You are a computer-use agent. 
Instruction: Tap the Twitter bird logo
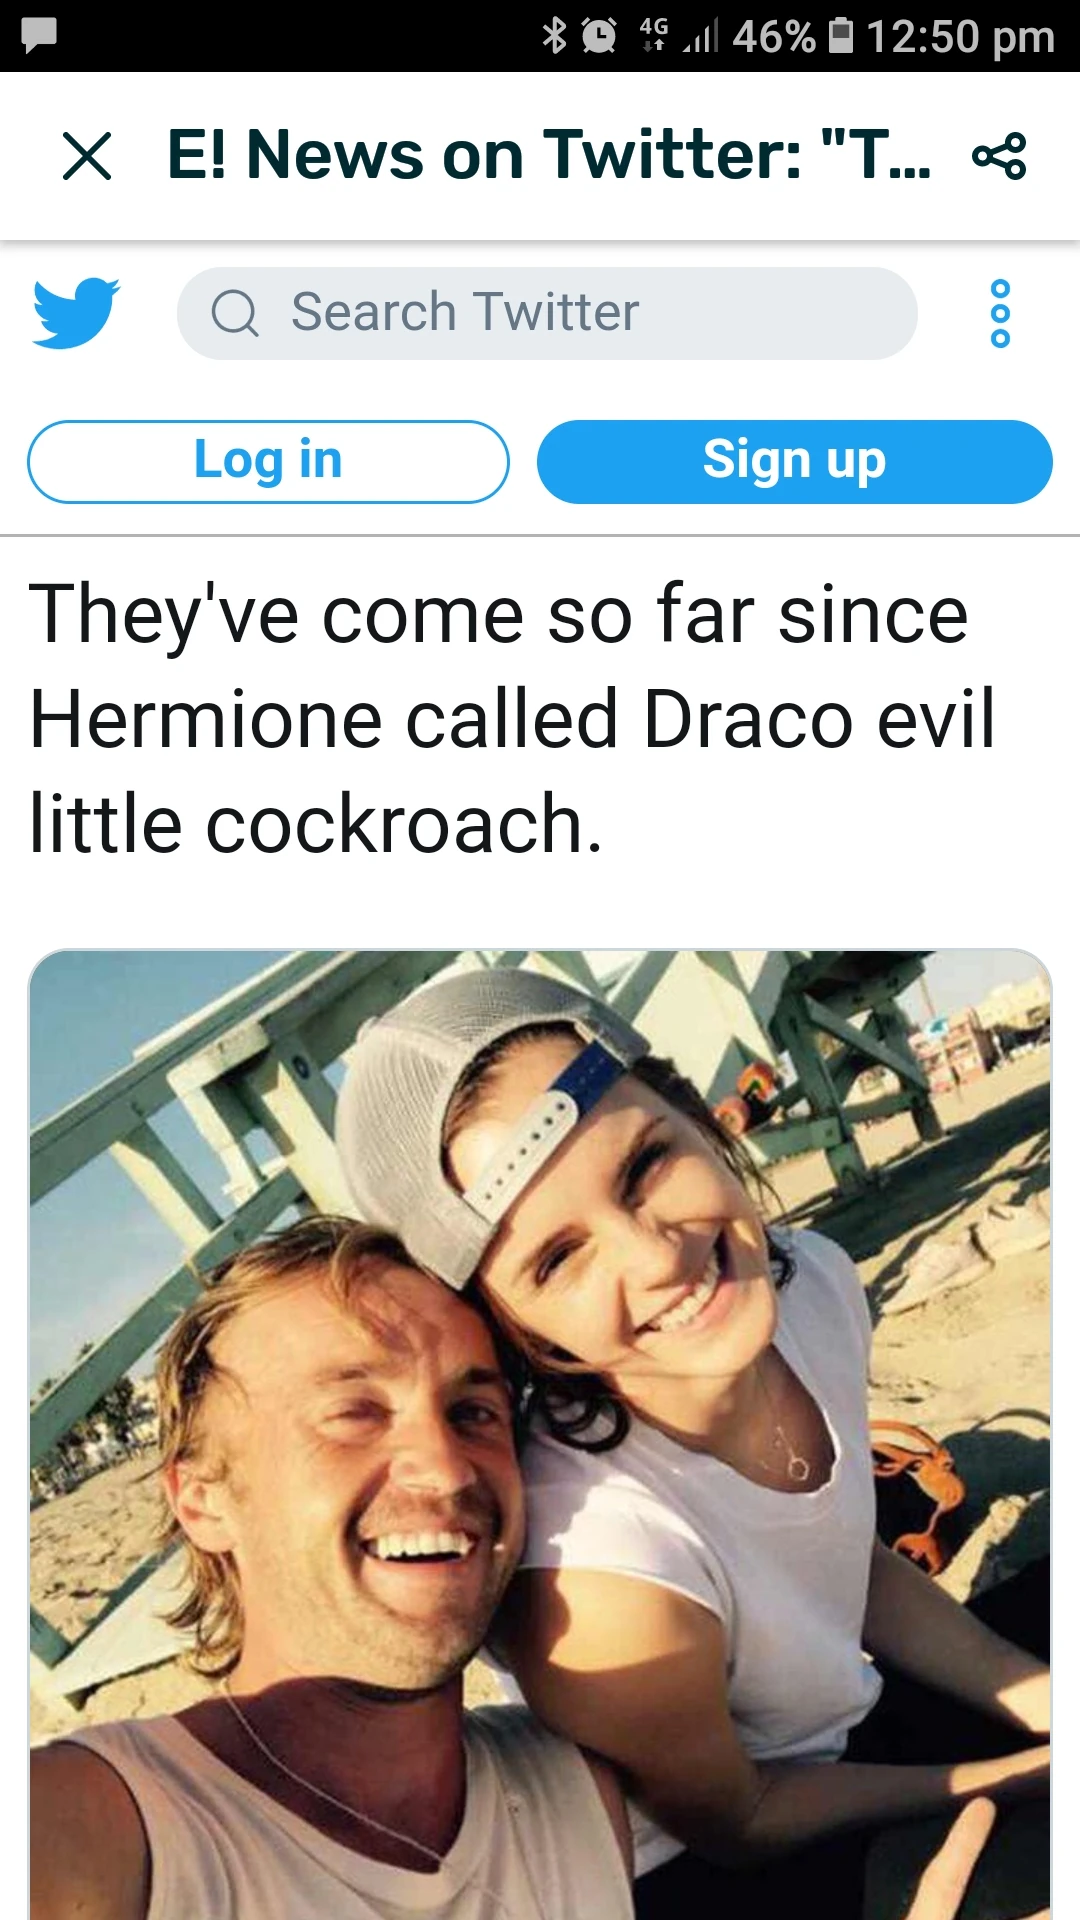click(76, 313)
